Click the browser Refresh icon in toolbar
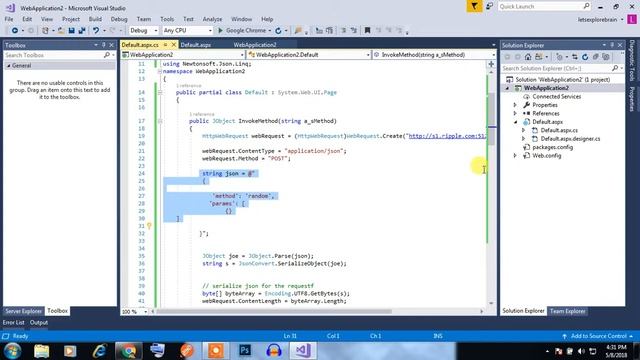 pyautogui.click(x=278, y=31)
